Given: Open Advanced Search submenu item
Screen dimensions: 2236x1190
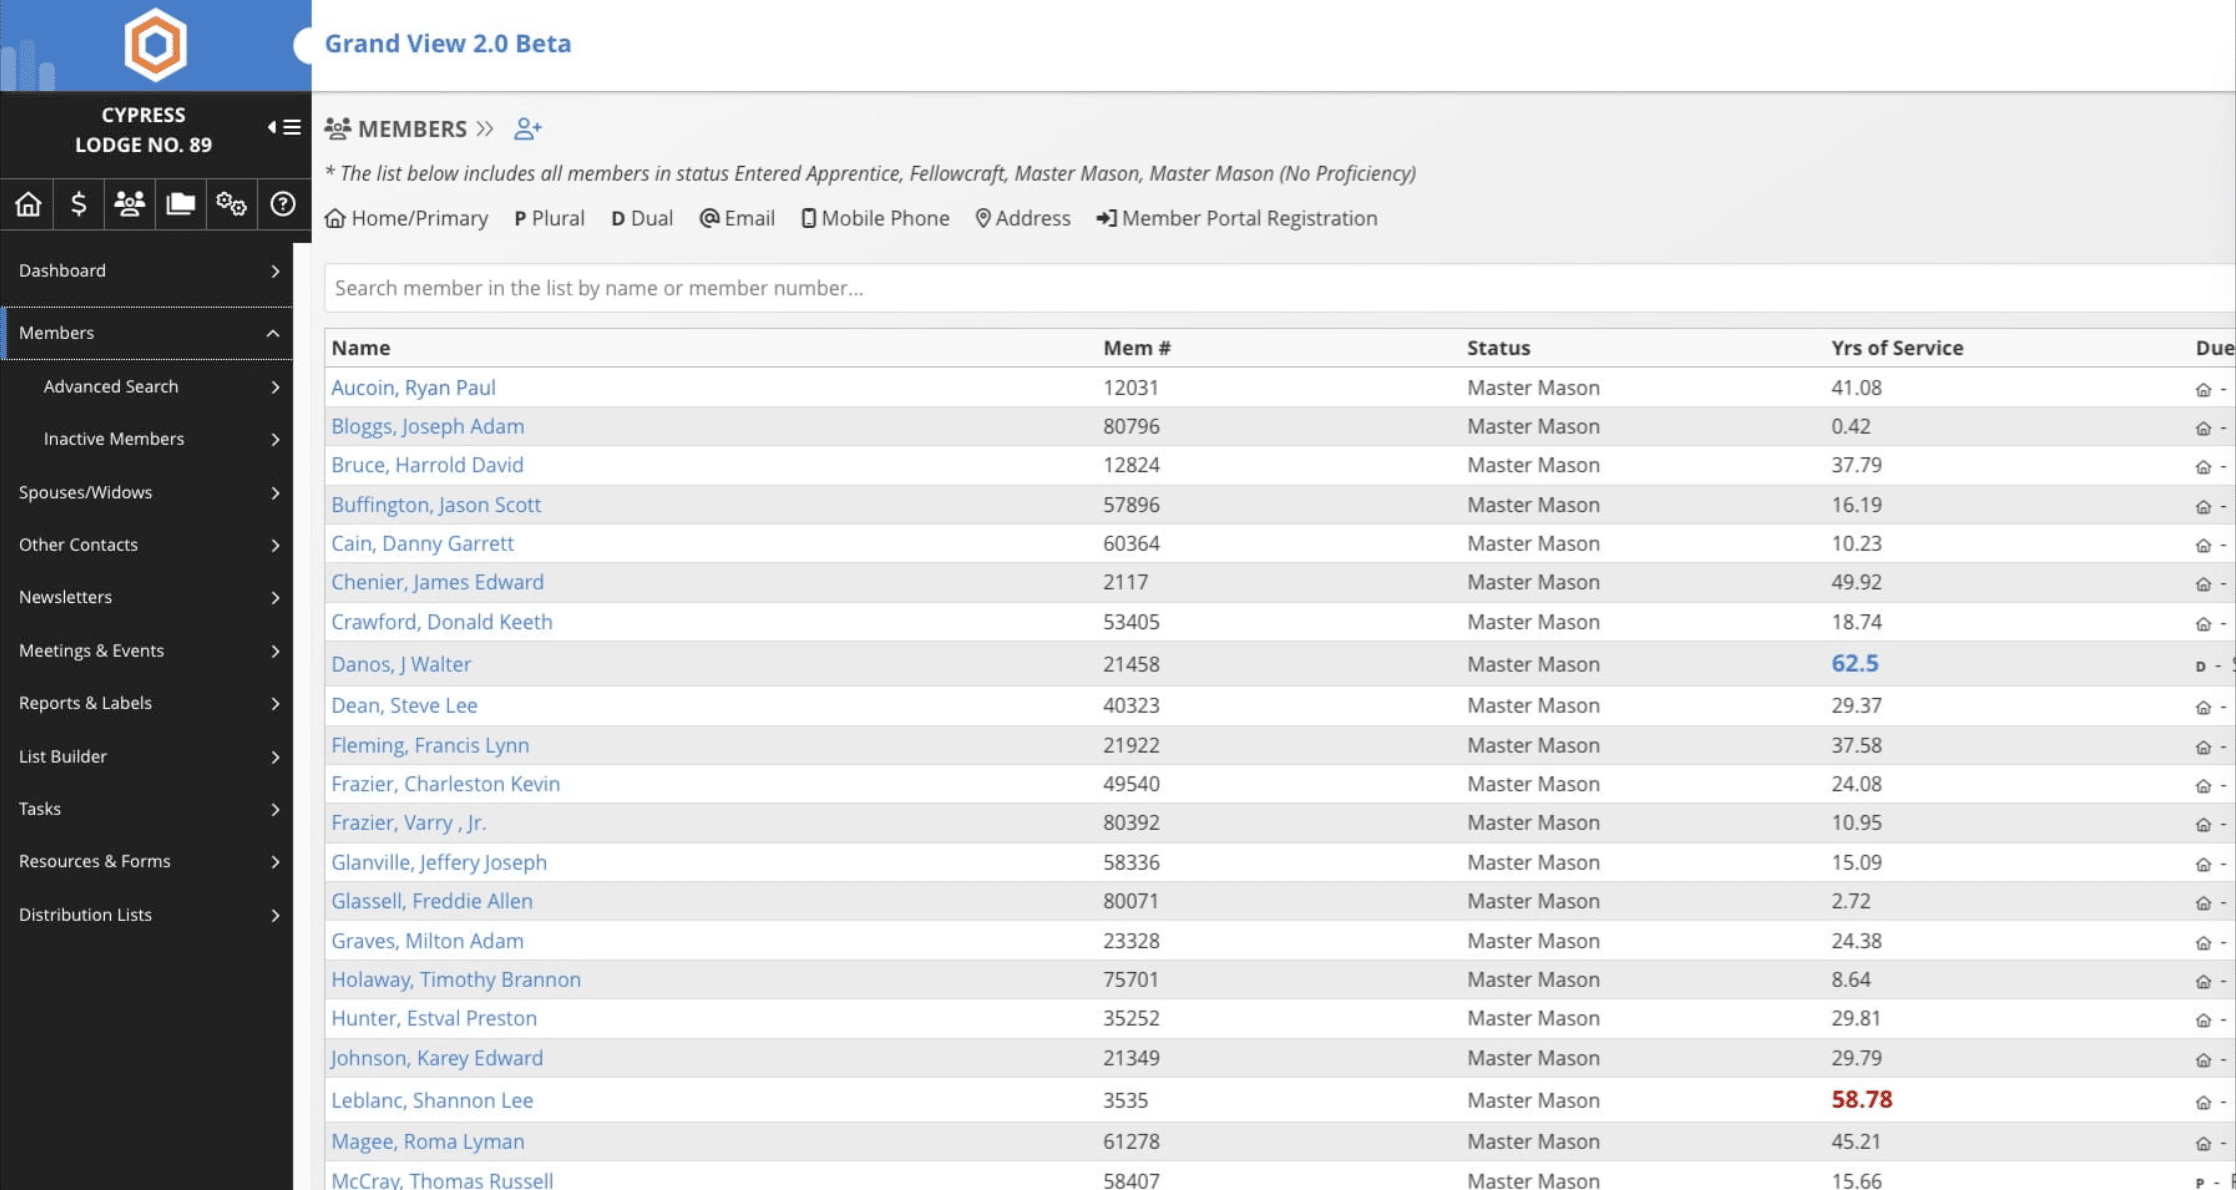Looking at the screenshot, I should click(x=111, y=386).
